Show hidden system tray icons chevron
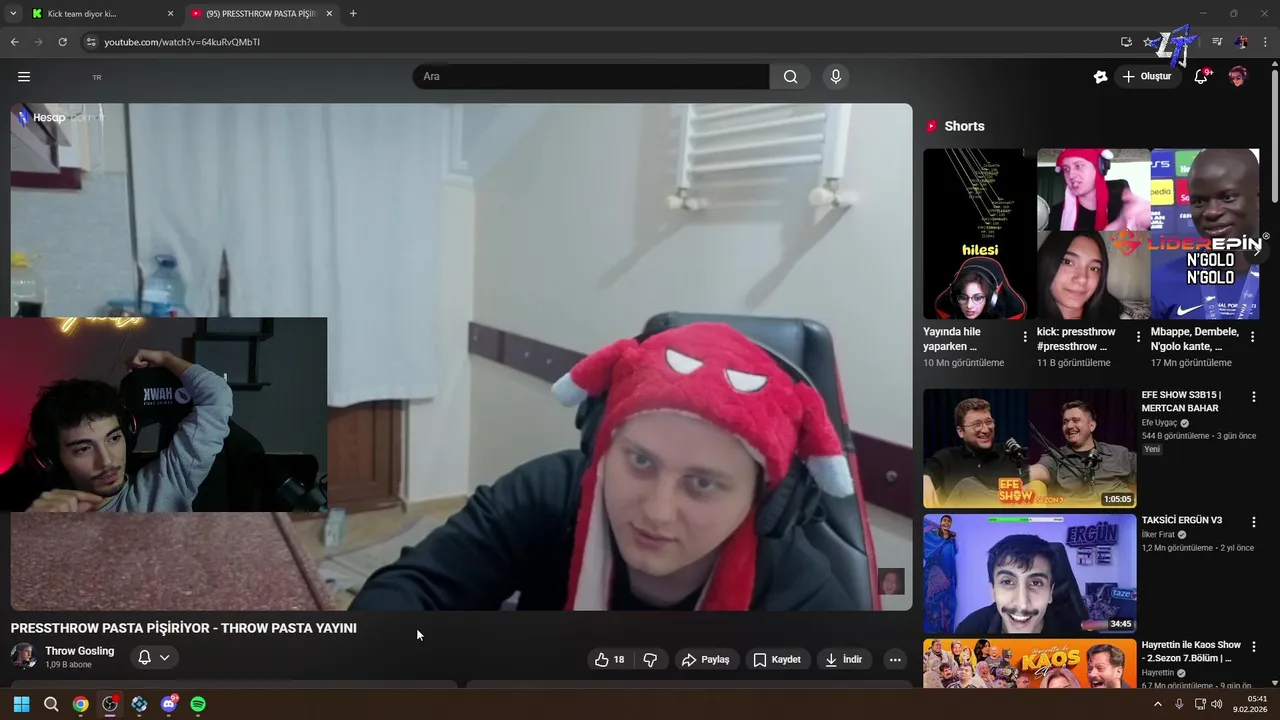The height and width of the screenshot is (720, 1280). [x=1158, y=704]
